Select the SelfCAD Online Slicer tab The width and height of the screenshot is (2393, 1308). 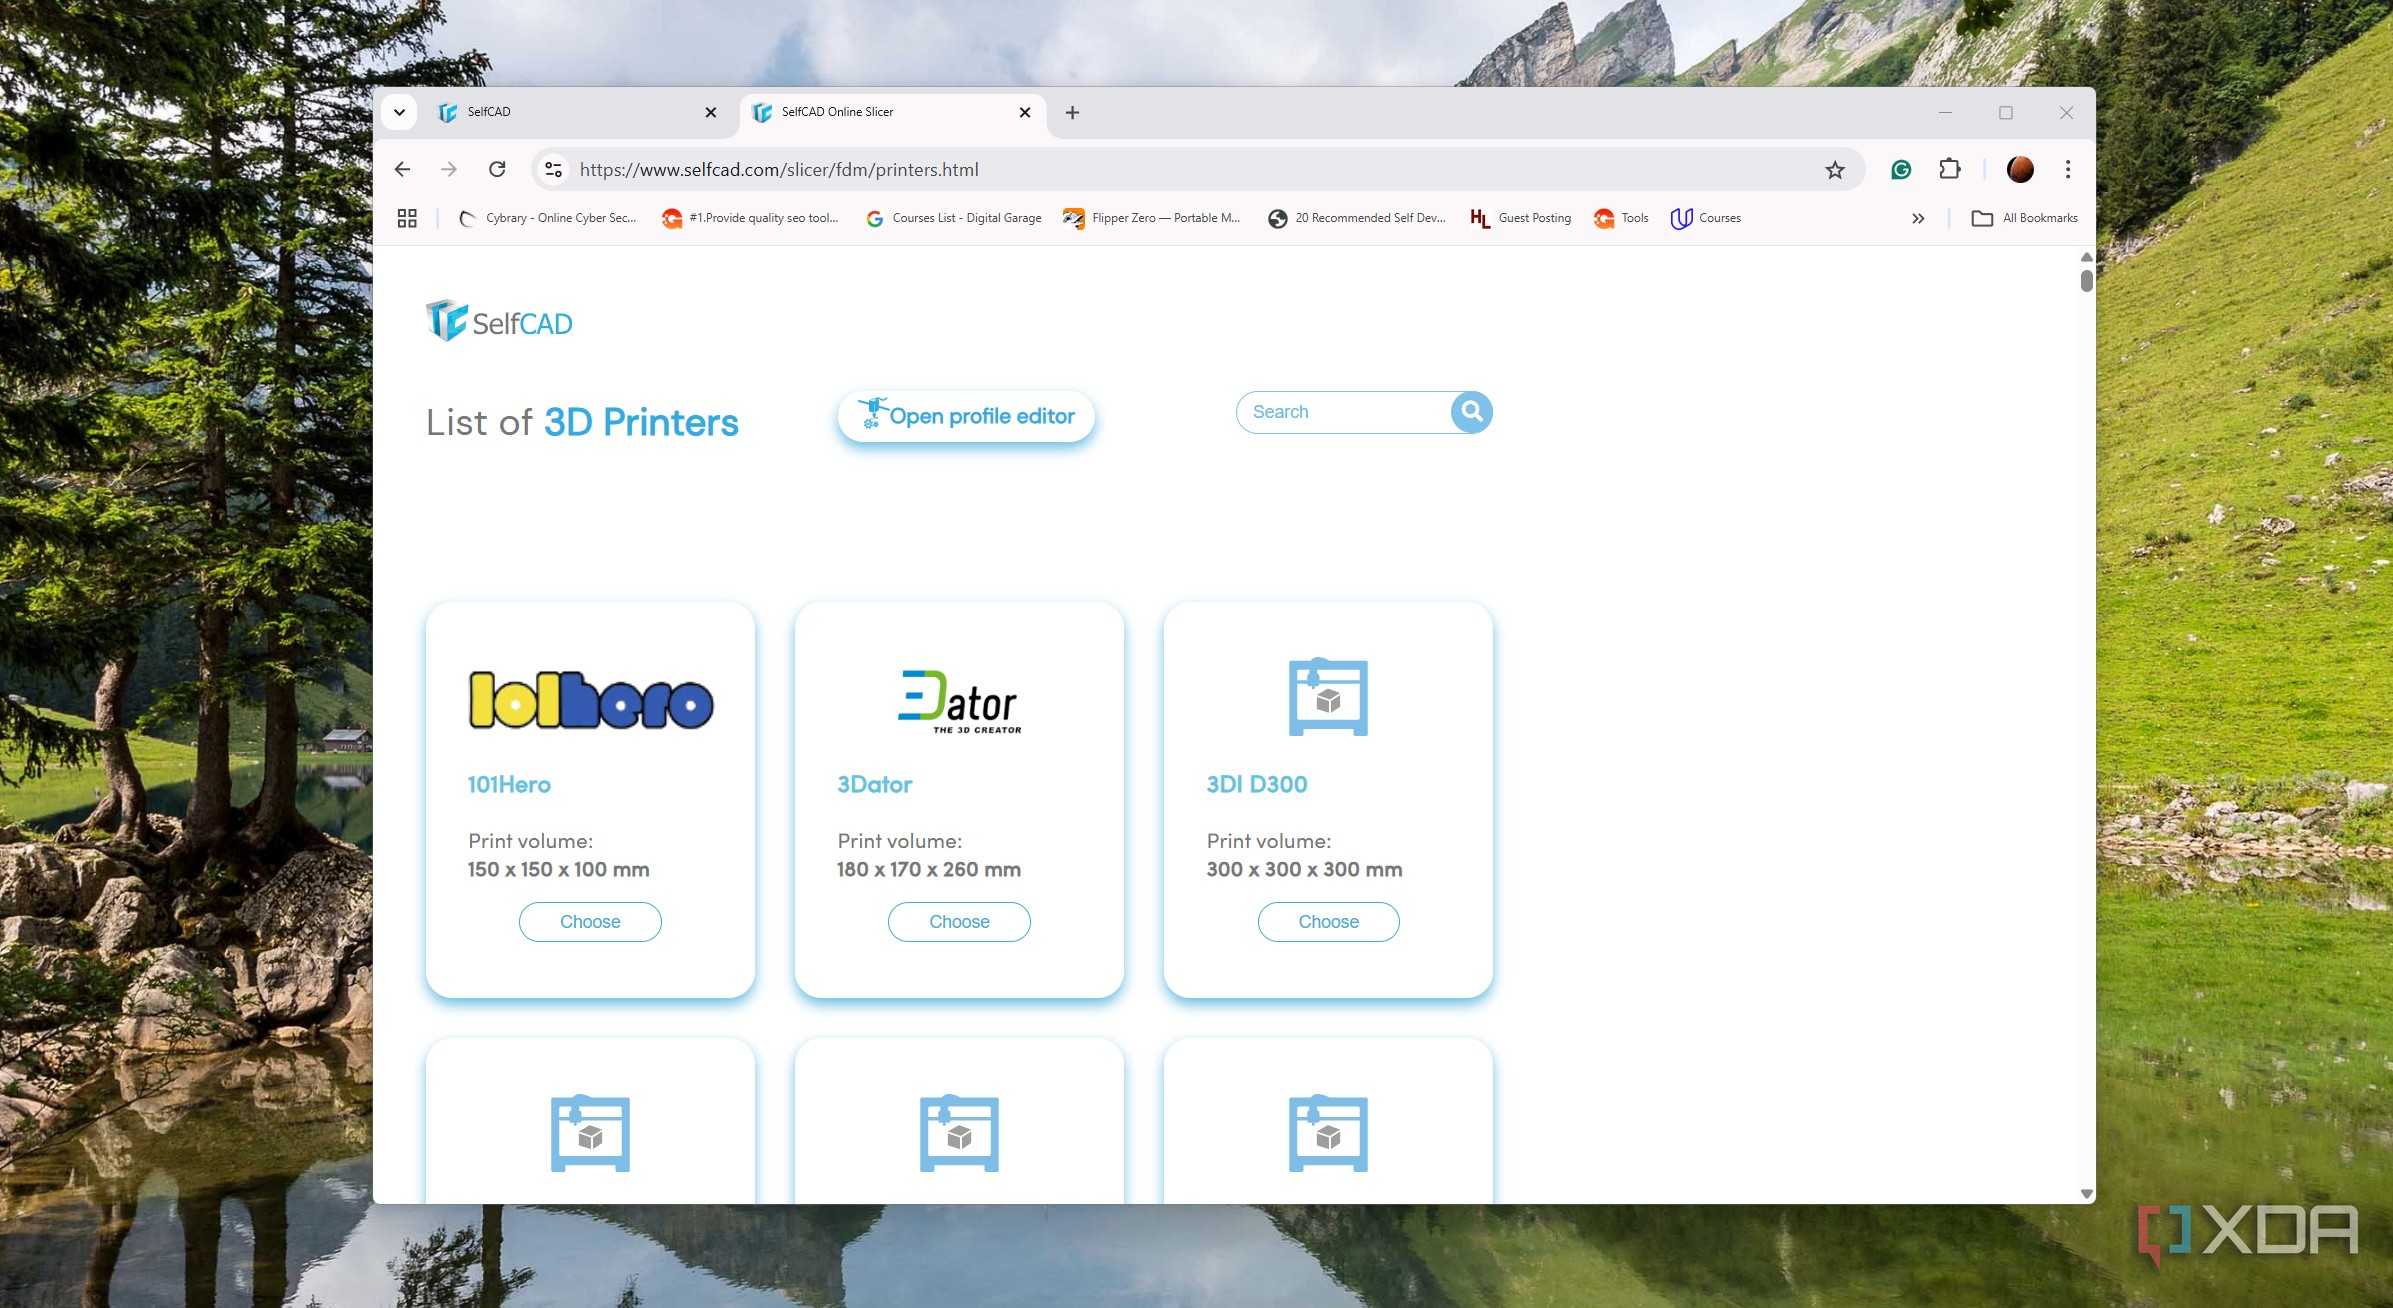[x=892, y=112]
